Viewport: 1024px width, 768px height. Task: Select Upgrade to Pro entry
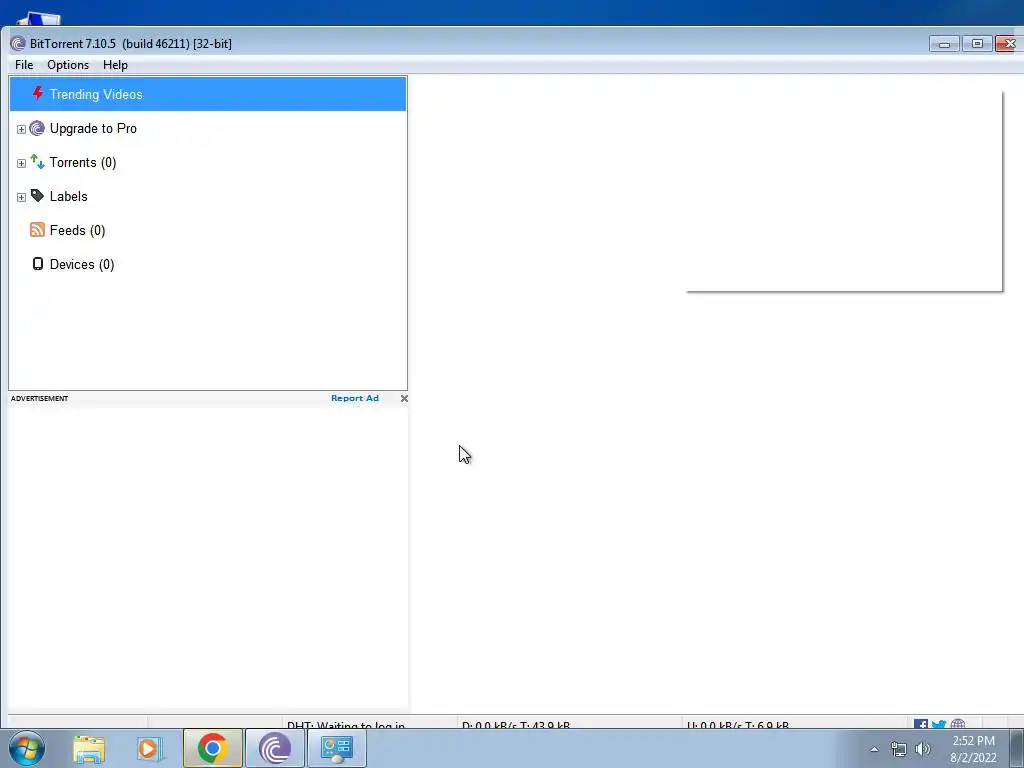[x=93, y=129]
